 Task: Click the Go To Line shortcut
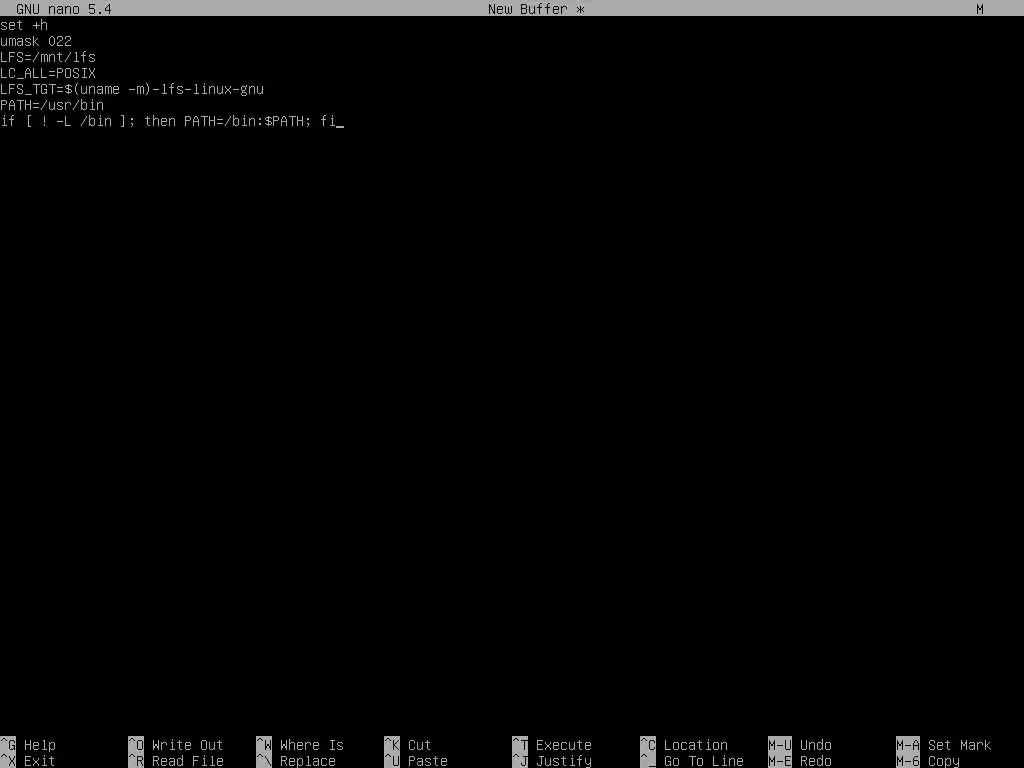[692, 761]
